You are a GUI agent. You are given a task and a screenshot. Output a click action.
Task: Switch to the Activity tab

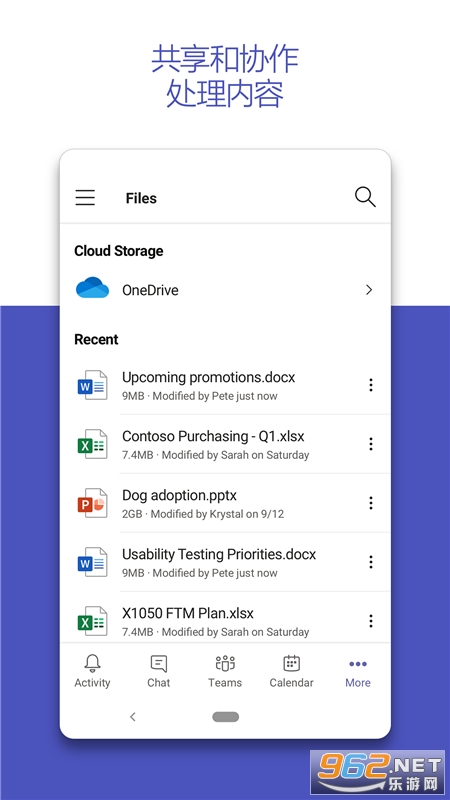tap(92, 671)
